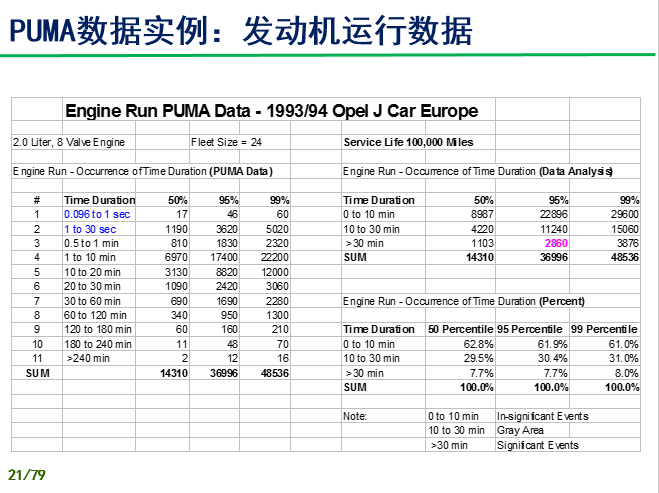Click the value 6970 in row 4

point(176,257)
